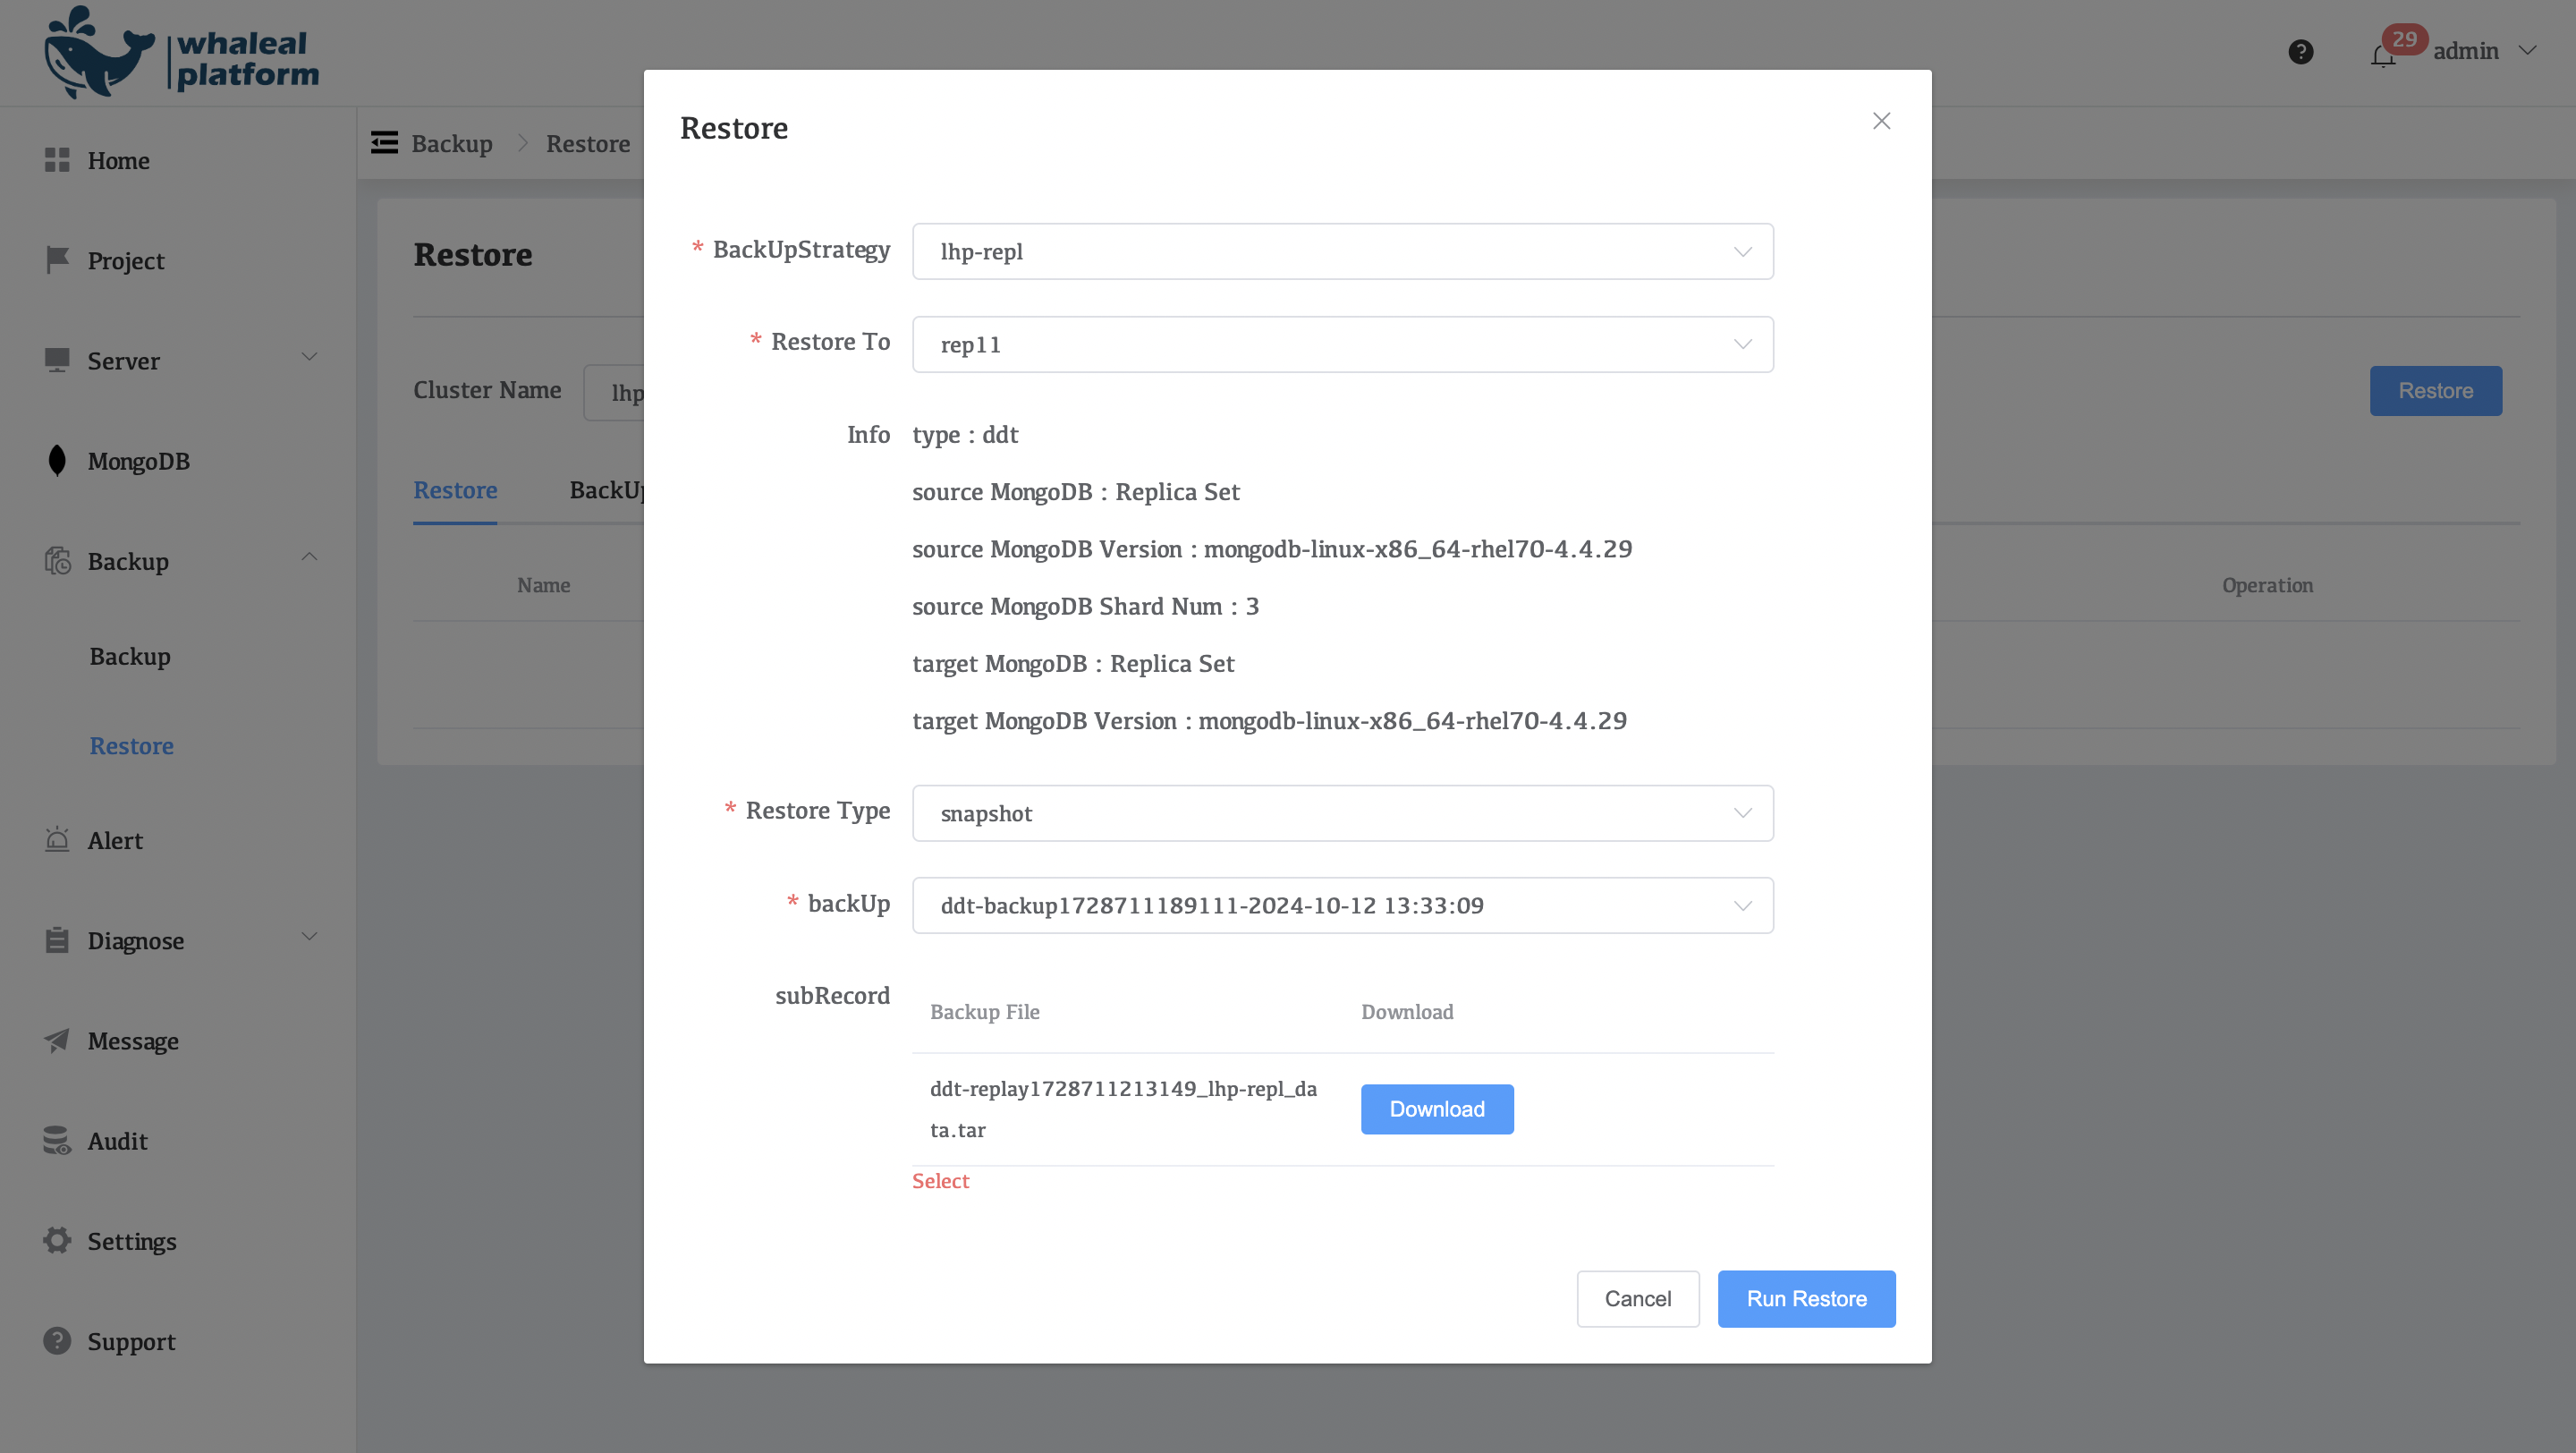
Task: Open the BackUpStrategy dropdown
Action: coord(1342,251)
